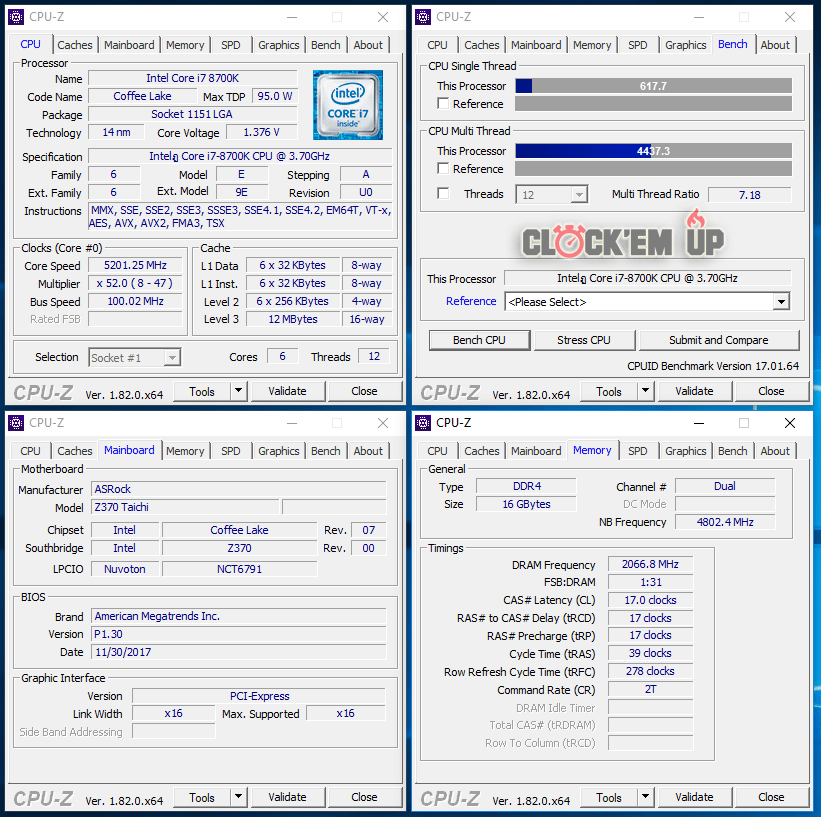Open the Reference '<Please Select>' dropdown
Screen dimensions: 821x817
click(647, 302)
